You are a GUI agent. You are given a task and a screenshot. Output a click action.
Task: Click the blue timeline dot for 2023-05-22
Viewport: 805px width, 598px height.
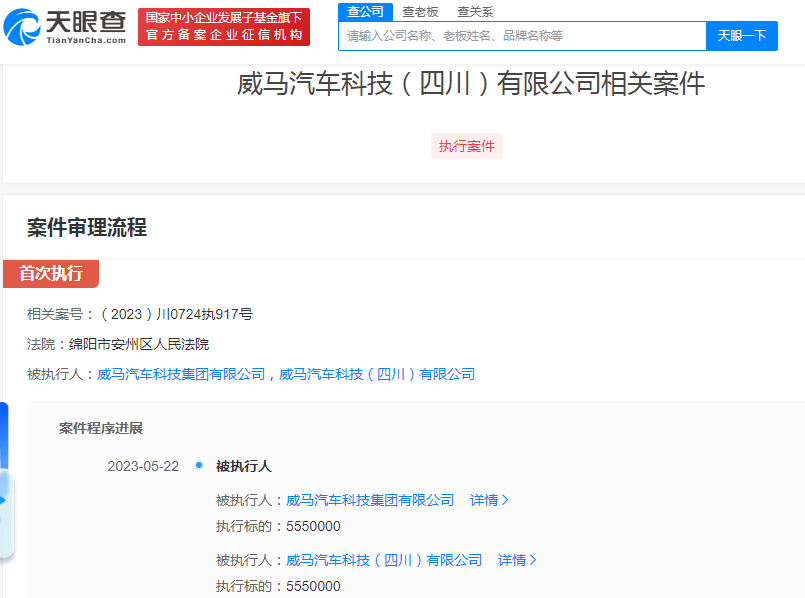pos(199,466)
